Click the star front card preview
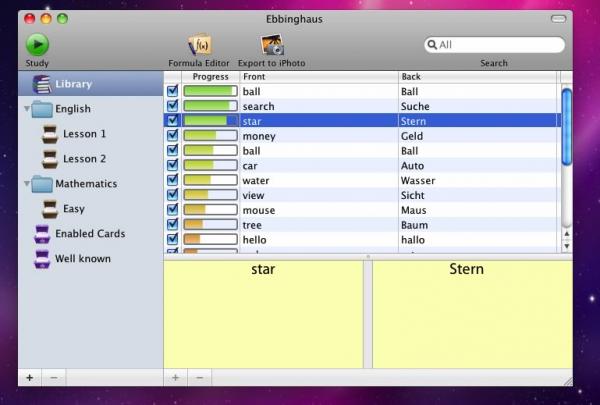 pyautogui.click(x=263, y=315)
